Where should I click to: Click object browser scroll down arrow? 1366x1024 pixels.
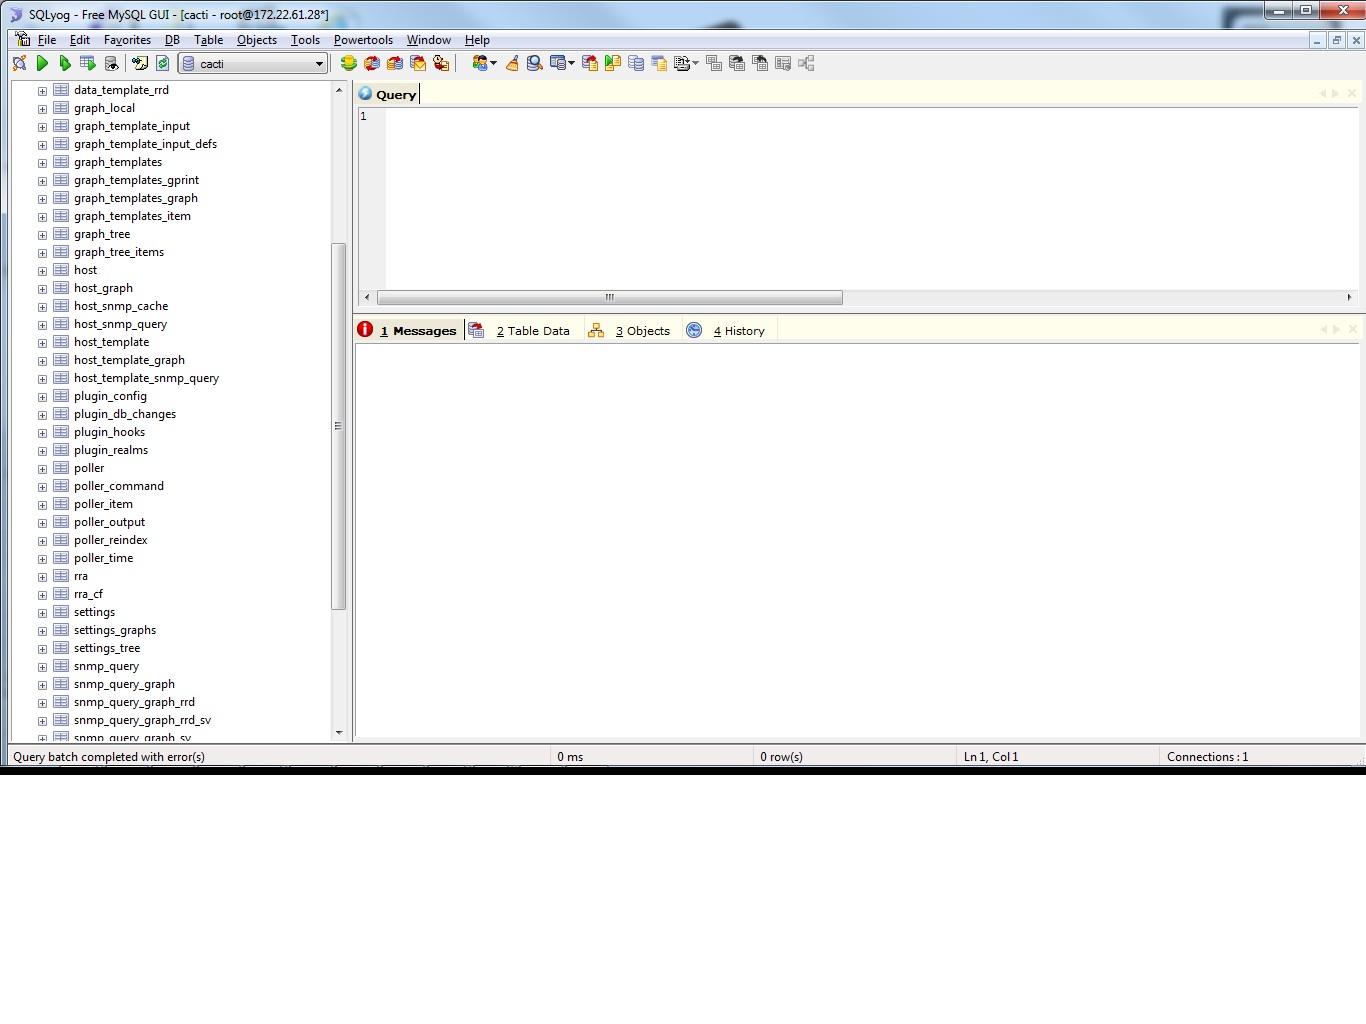[338, 732]
